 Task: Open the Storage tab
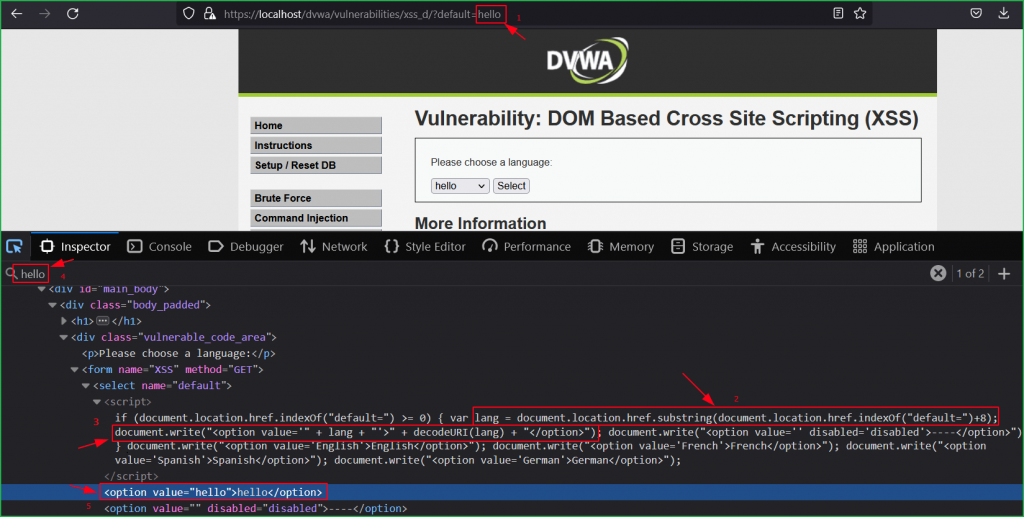[701, 246]
